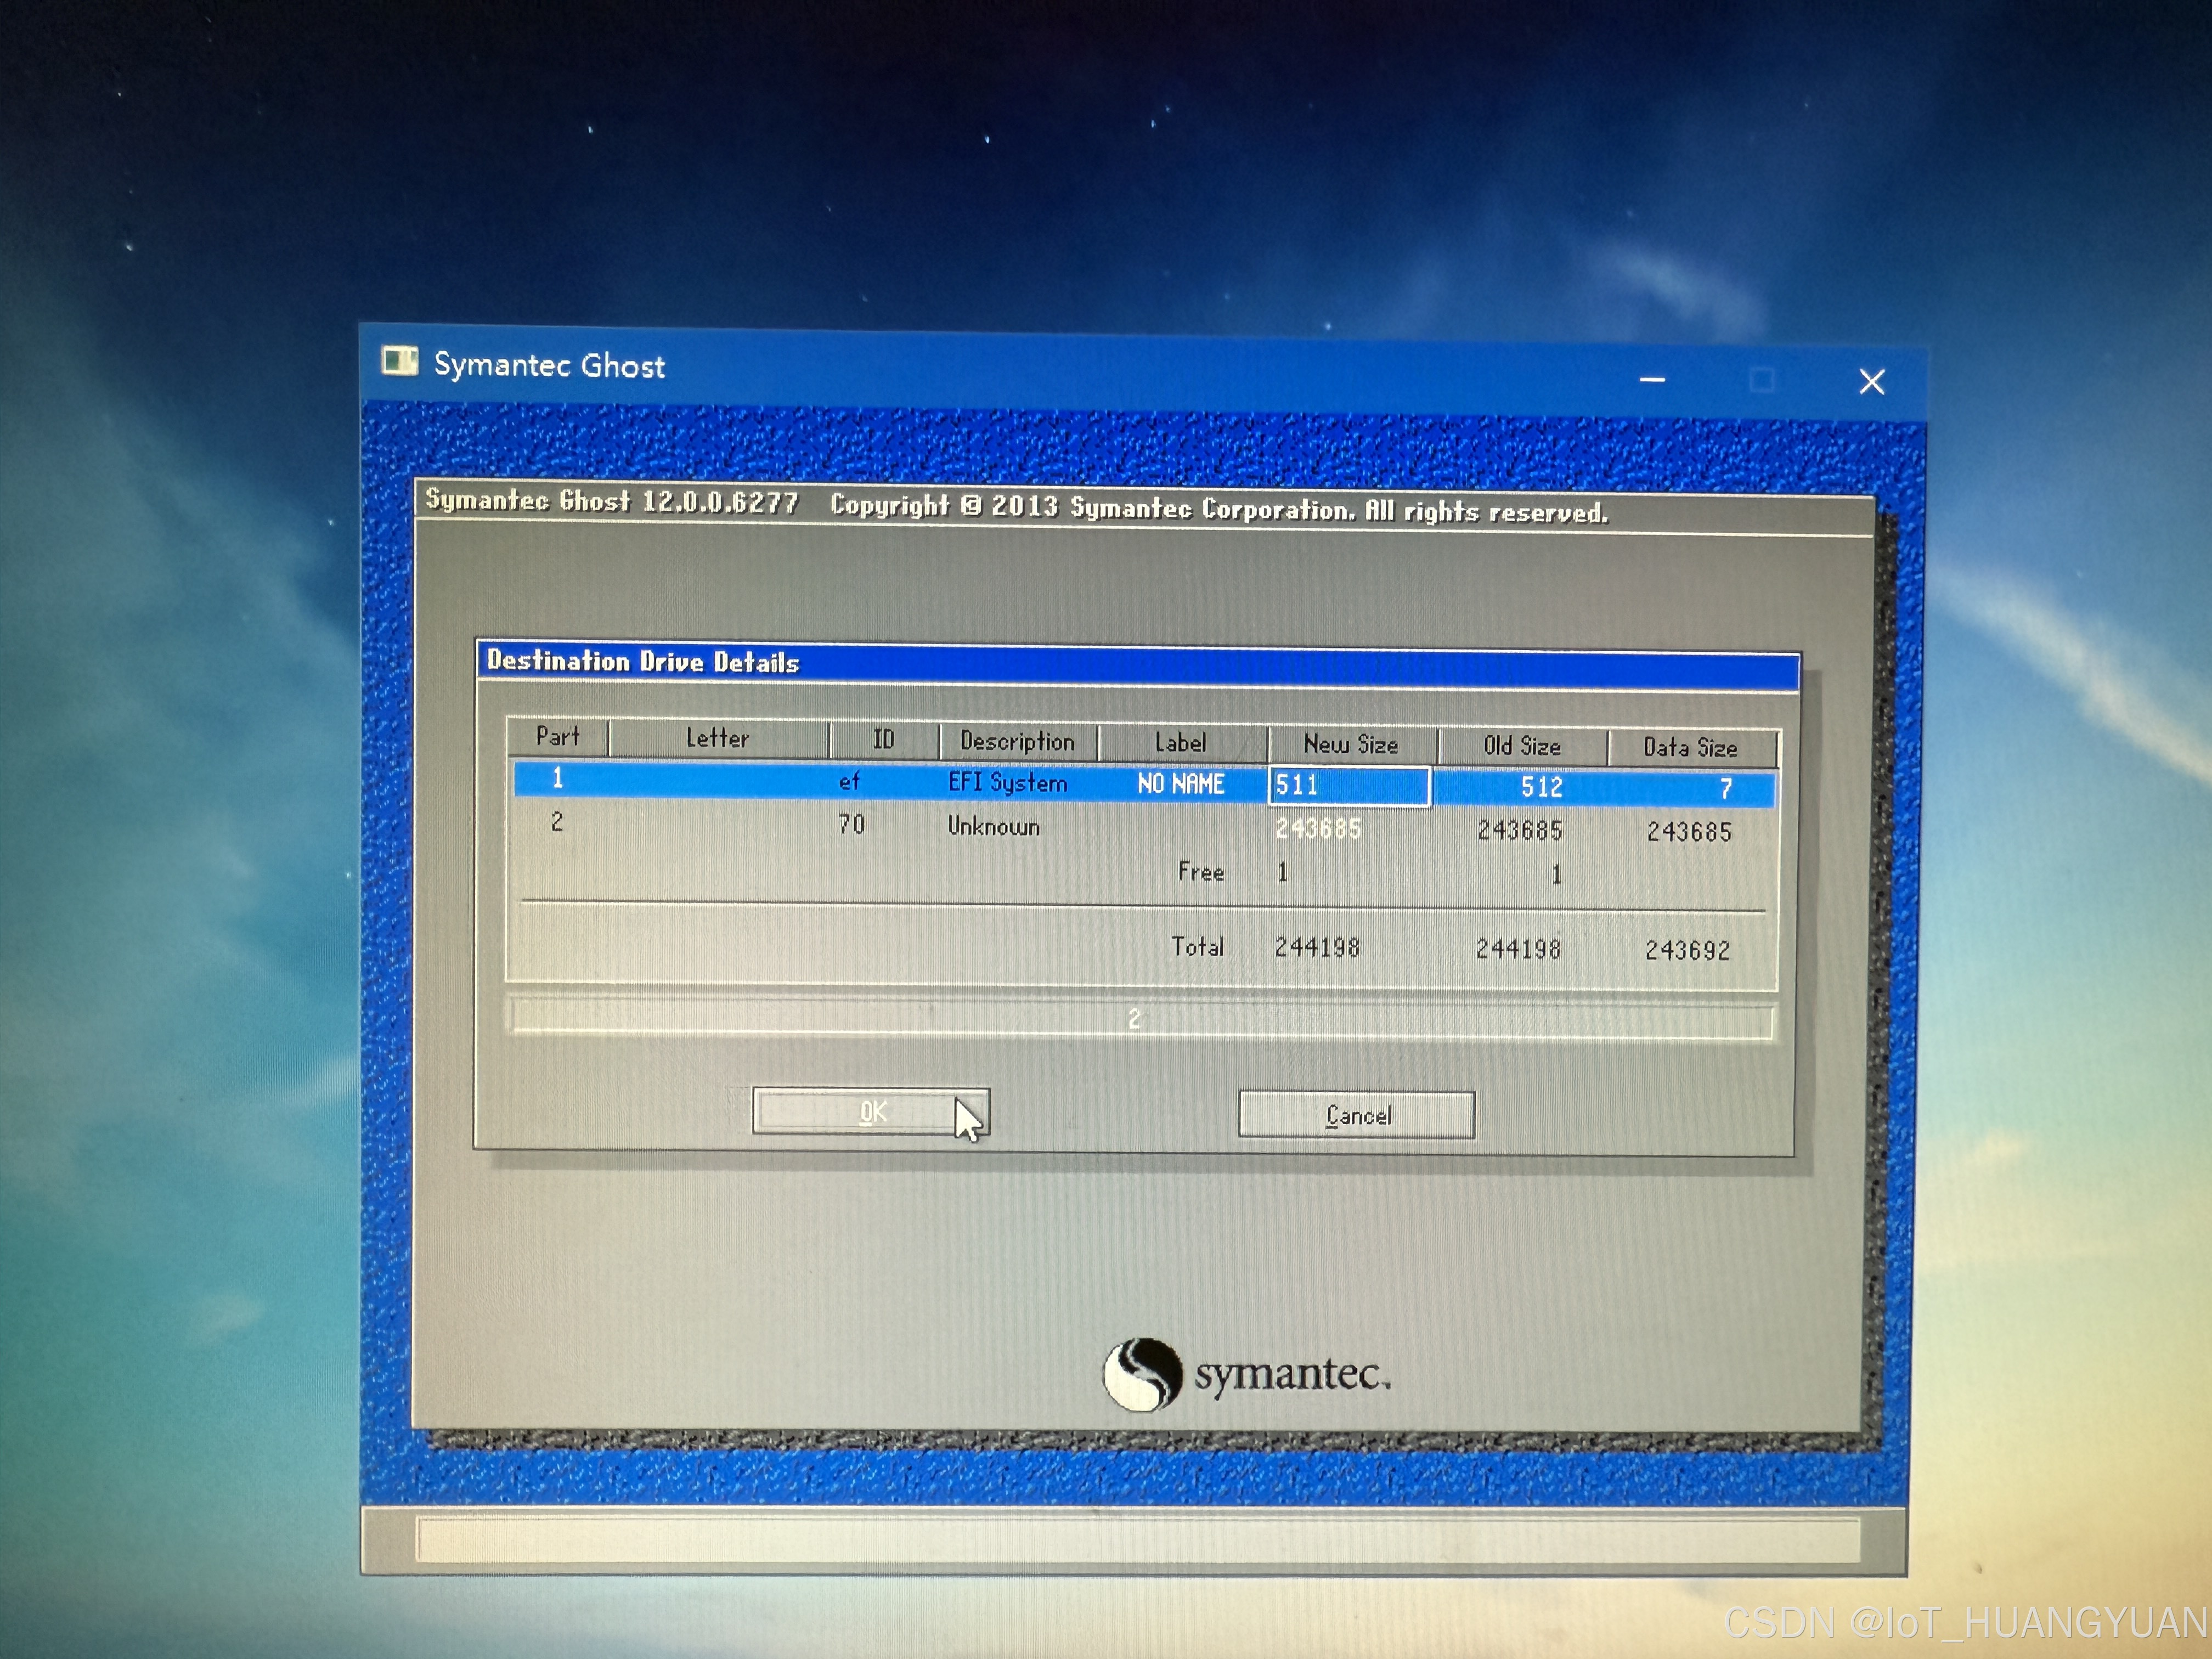
Task: Click the New Size 243685 for partition 2
Action: [x=1318, y=828]
